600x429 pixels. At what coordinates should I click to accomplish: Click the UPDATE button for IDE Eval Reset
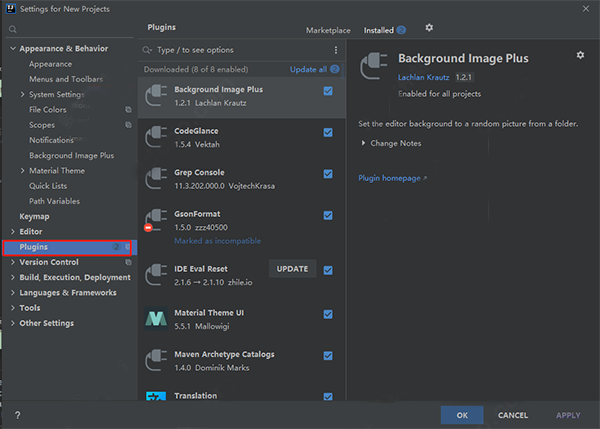pyautogui.click(x=292, y=269)
